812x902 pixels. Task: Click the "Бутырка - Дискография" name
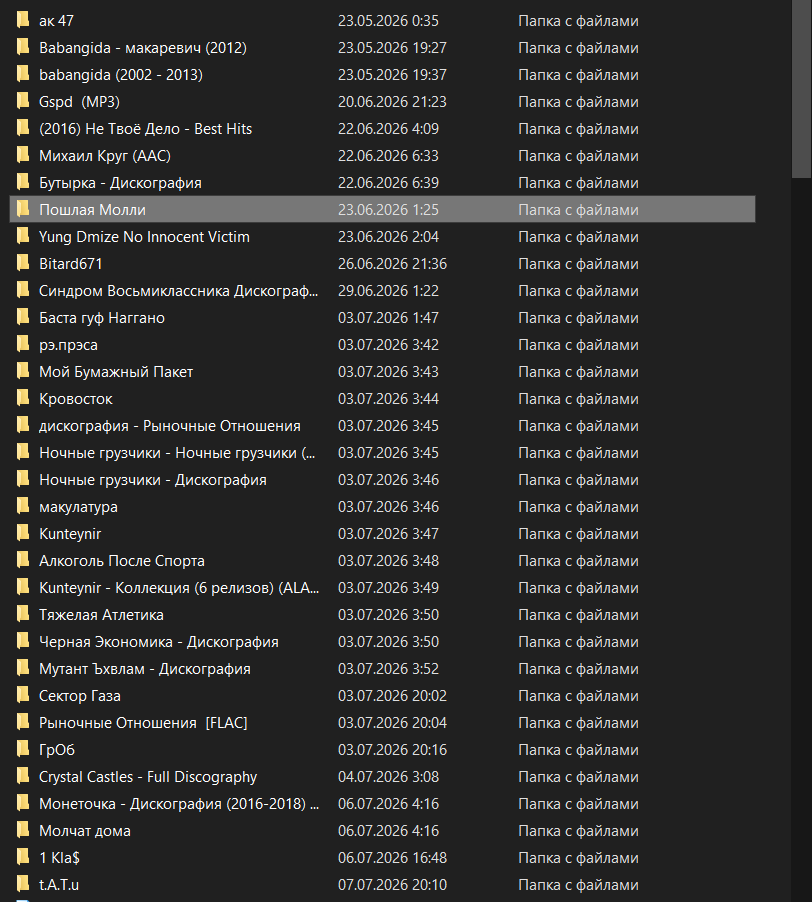click(120, 183)
